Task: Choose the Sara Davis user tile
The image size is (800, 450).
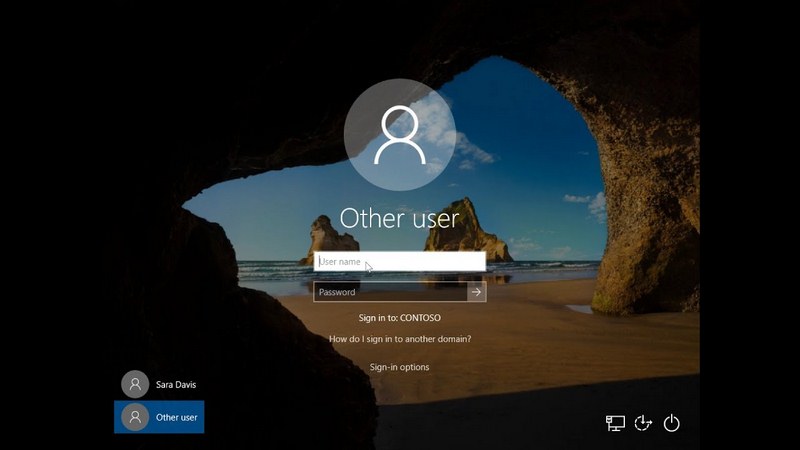Action: [x=160, y=384]
